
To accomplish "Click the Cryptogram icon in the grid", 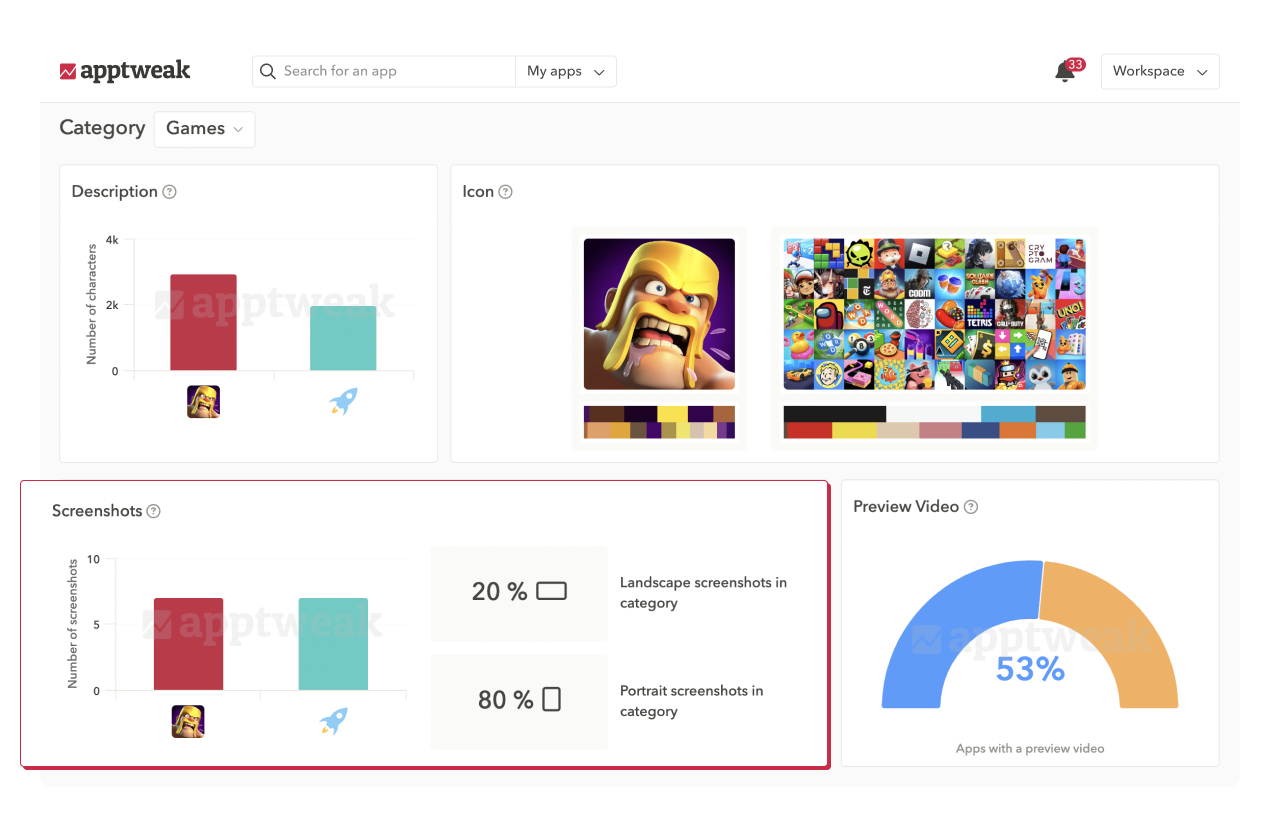I will pos(1040,254).
